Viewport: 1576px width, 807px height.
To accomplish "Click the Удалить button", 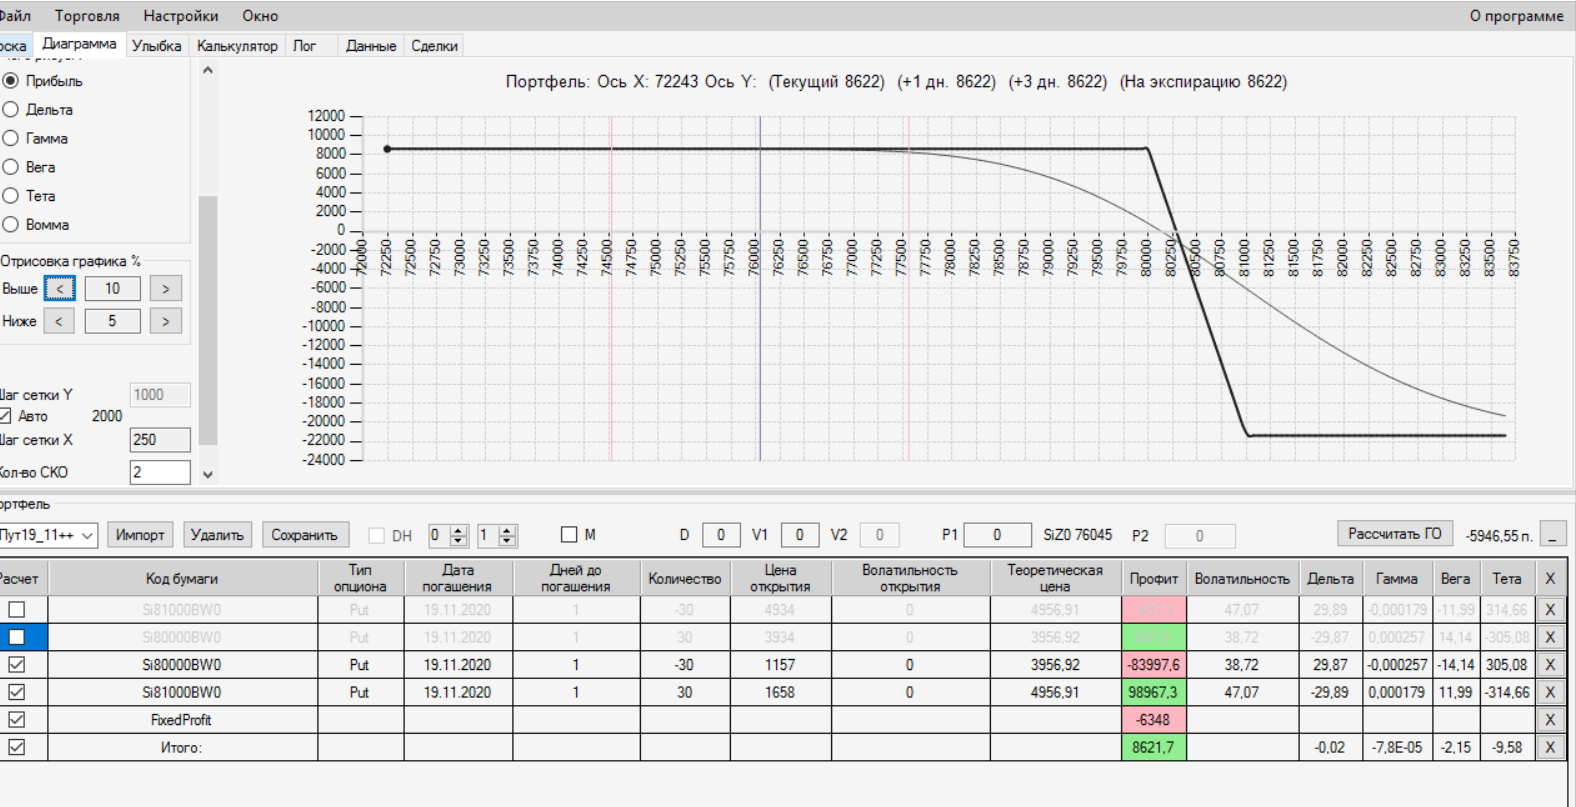I will [x=217, y=535].
